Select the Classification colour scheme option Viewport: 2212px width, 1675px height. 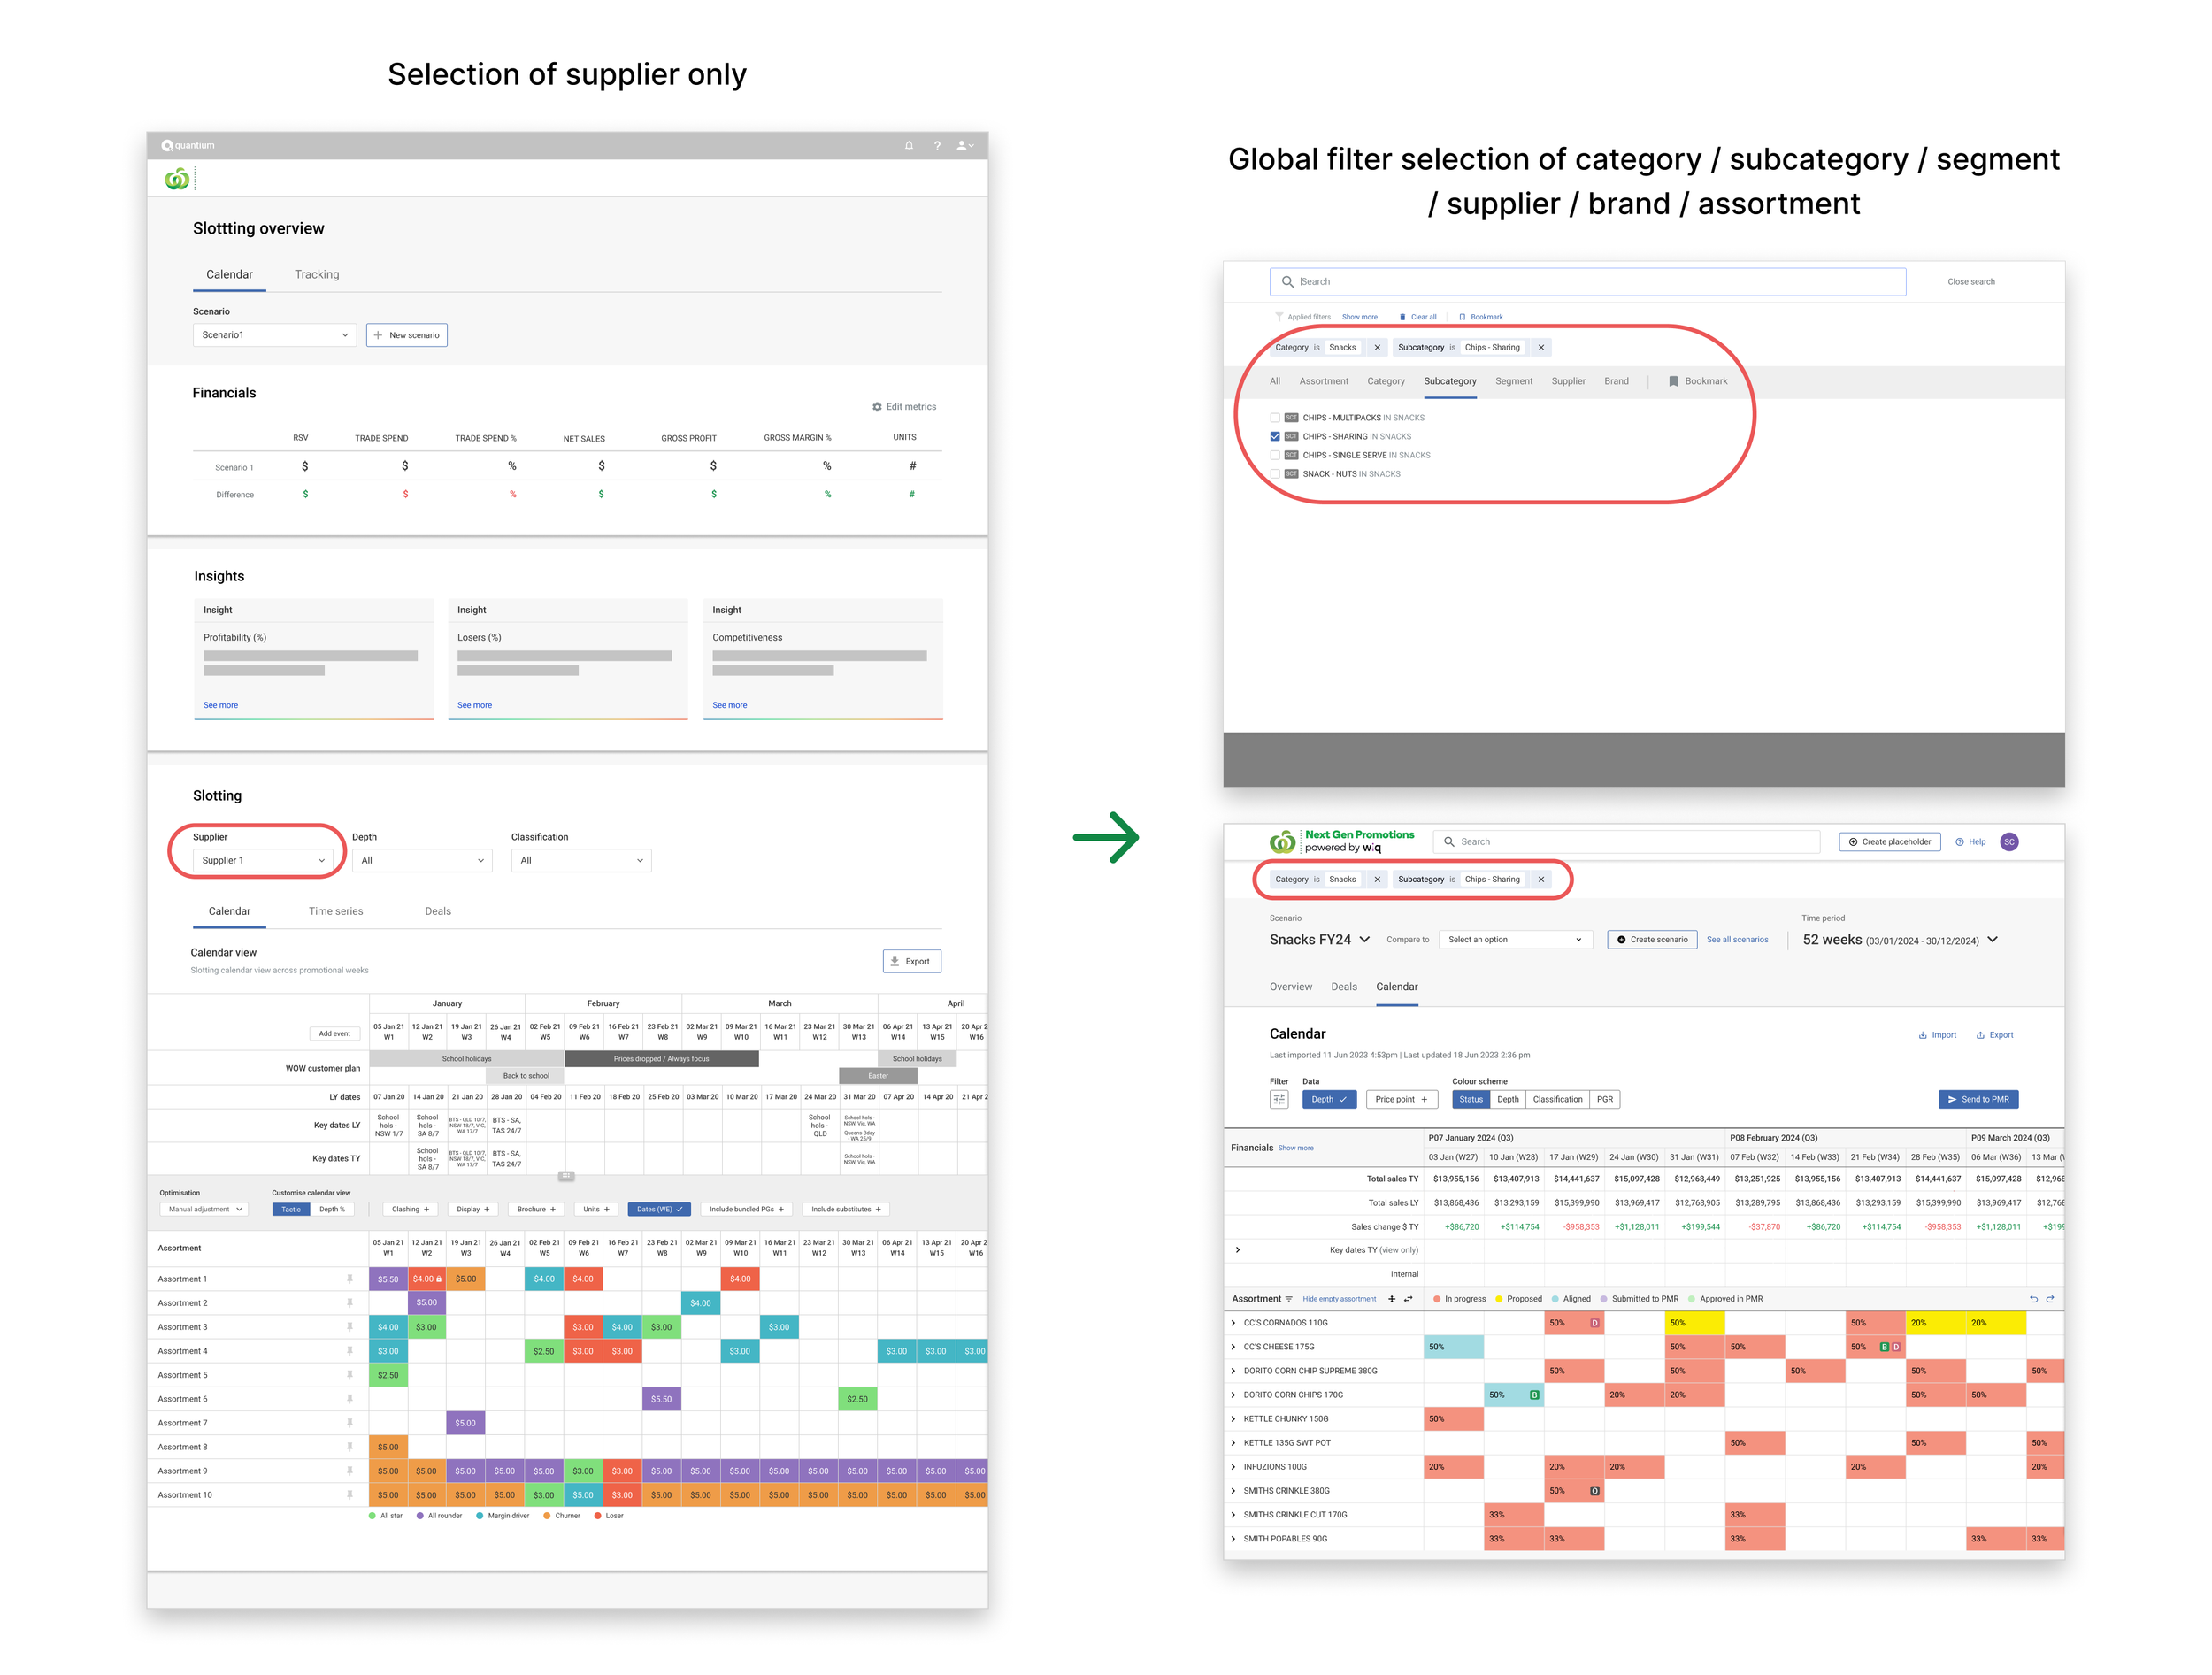[1557, 1099]
